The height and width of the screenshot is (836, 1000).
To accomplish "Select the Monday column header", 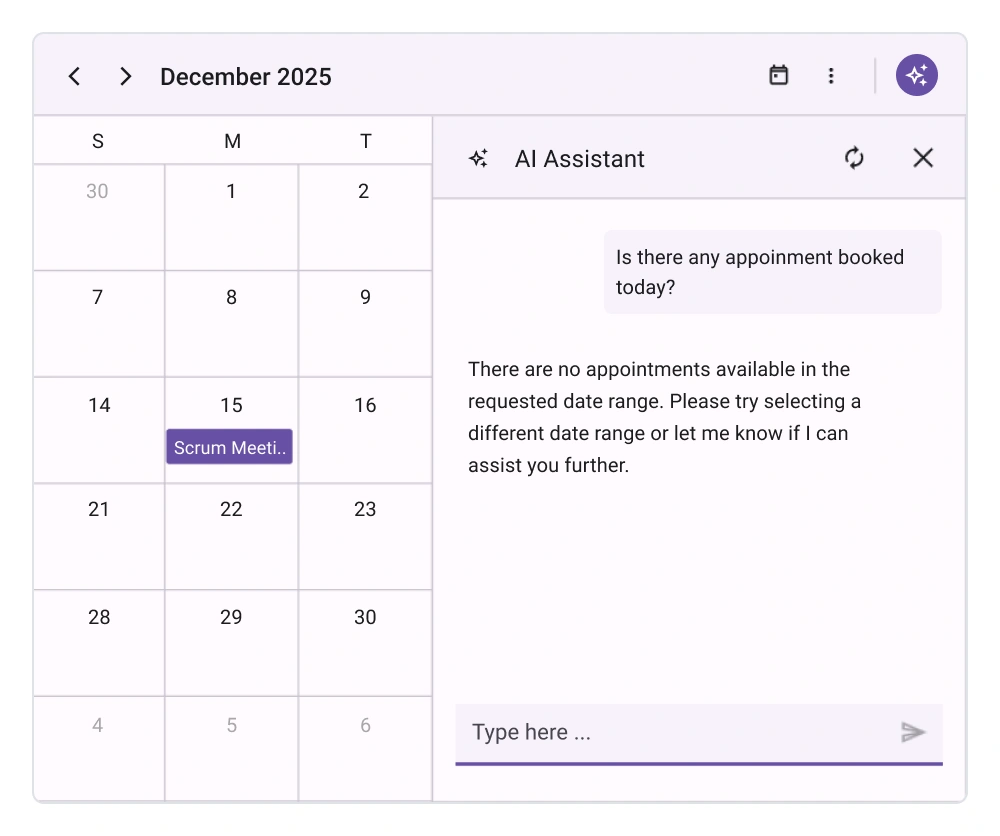I will 231,141.
